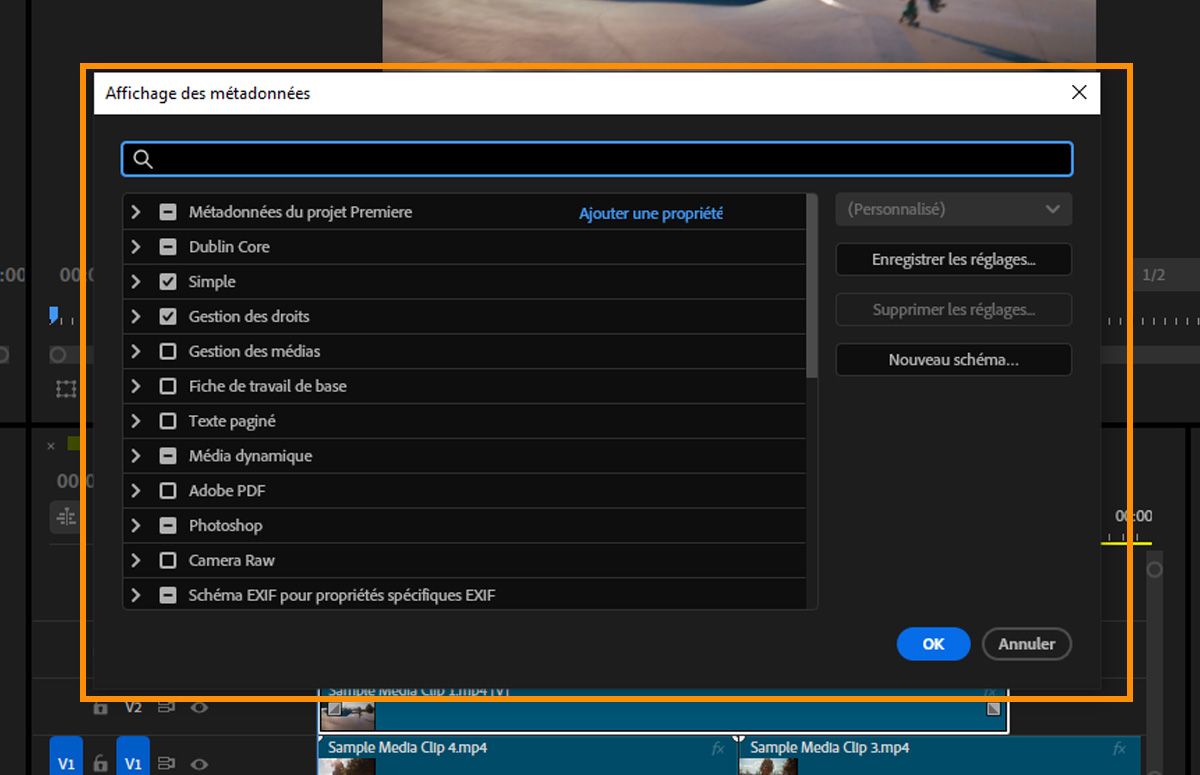Viewport: 1200px width, 775px height.
Task: Click the Annuler button
Action: click(1027, 644)
